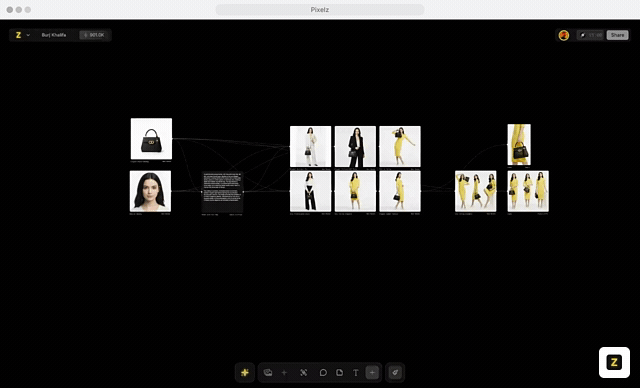Open the yellow Z logo menu at top left
This screenshot has height=388, width=640.
click(x=18, y=35)
